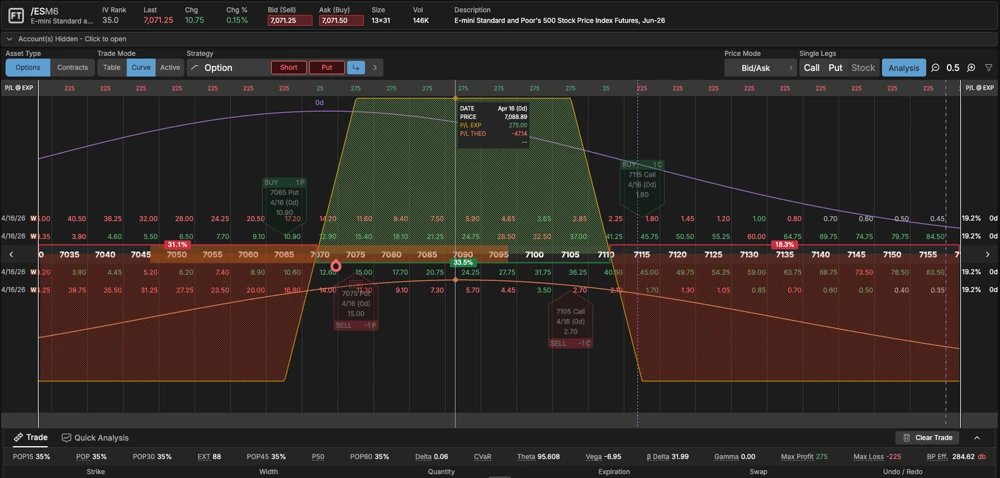This screenshot has width=1000, height=478.
Task: Click the Trade tab link icon
Action: (18, 437)
